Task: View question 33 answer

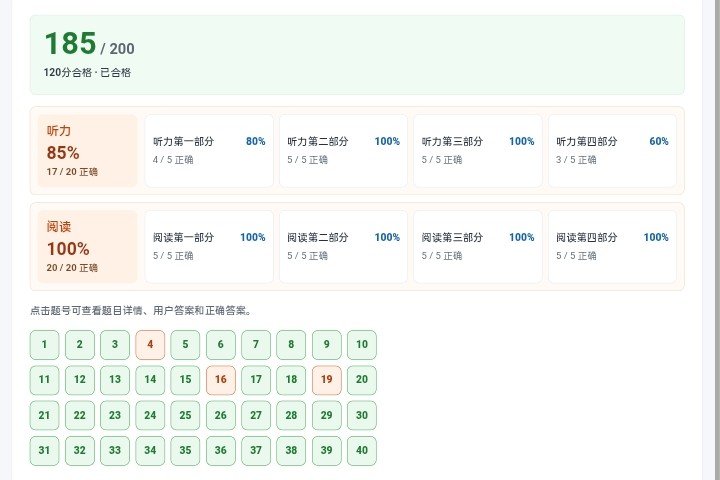Action: pyautogui.click(x=115, y=451)
